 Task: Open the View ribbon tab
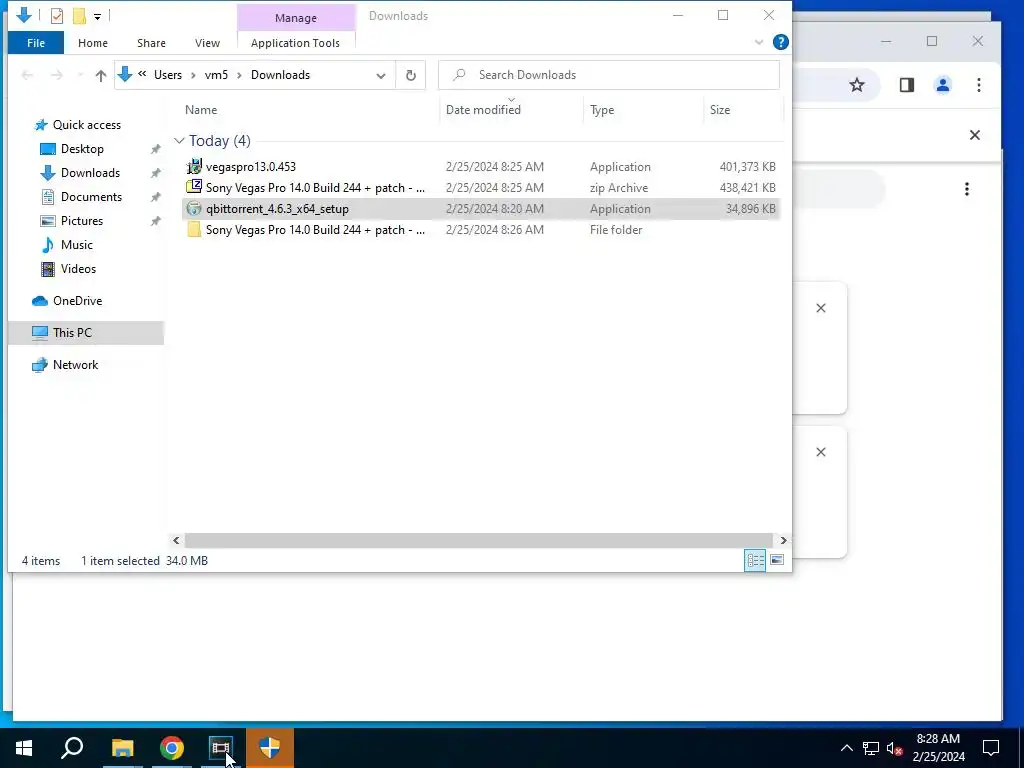tap(207, 43)
